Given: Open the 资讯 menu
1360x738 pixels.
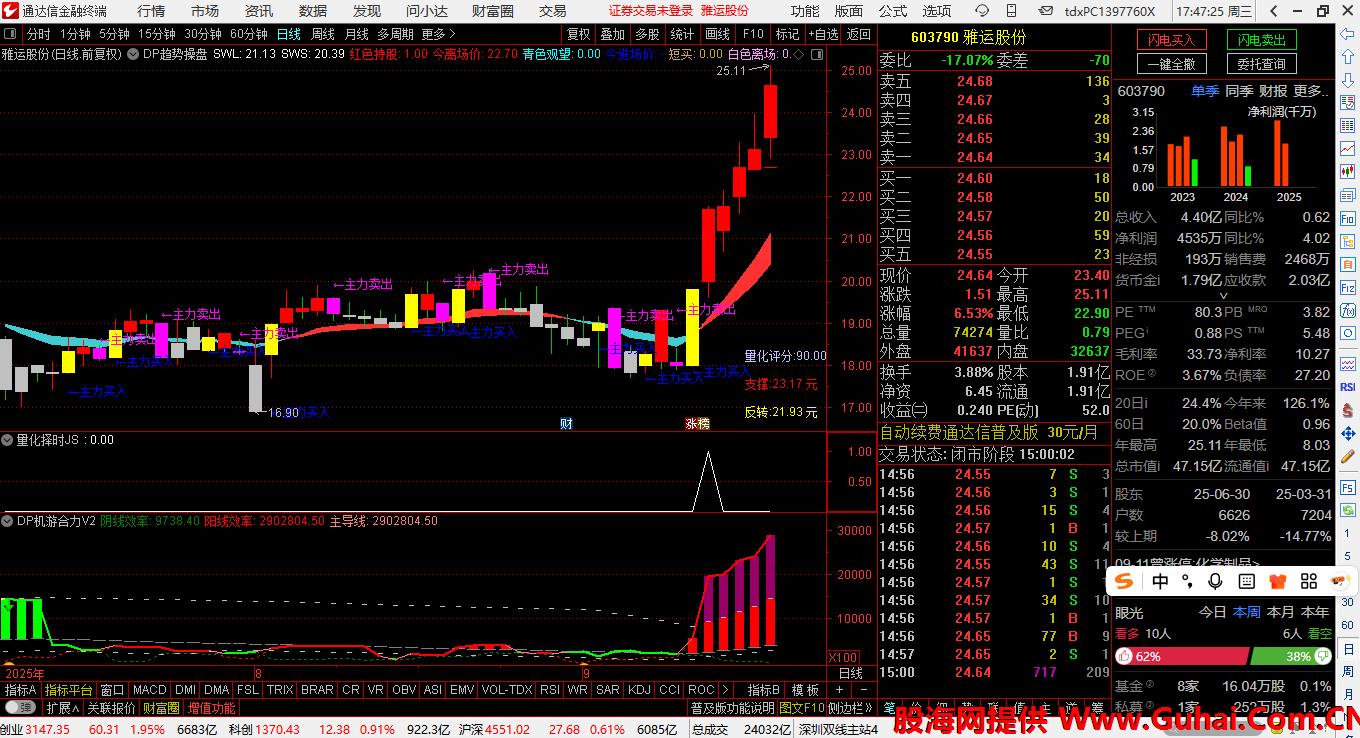Looking at the screenshot, I should (x=259, y=11).
